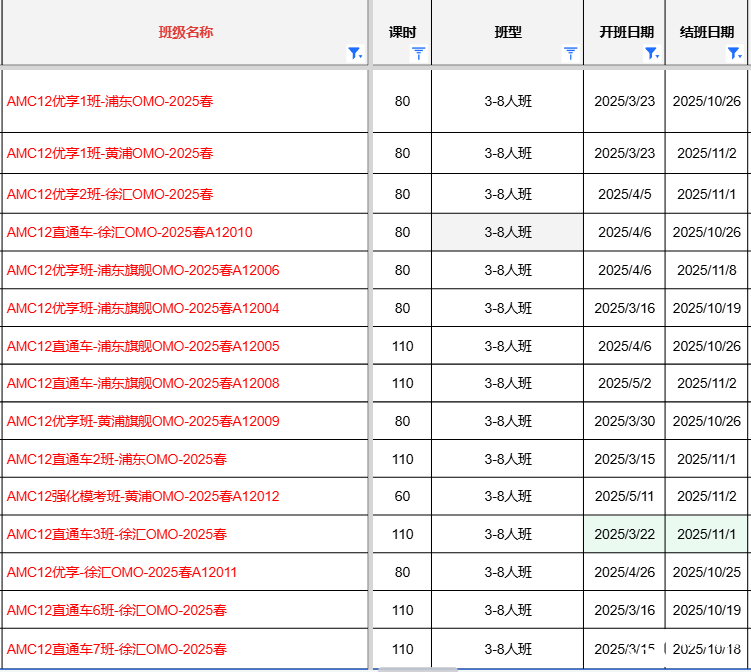Screen dimensions: 751x672
Task: Click AMC12直通车2班-浦东OMO-2025春 cell
Action: point(185,459)
